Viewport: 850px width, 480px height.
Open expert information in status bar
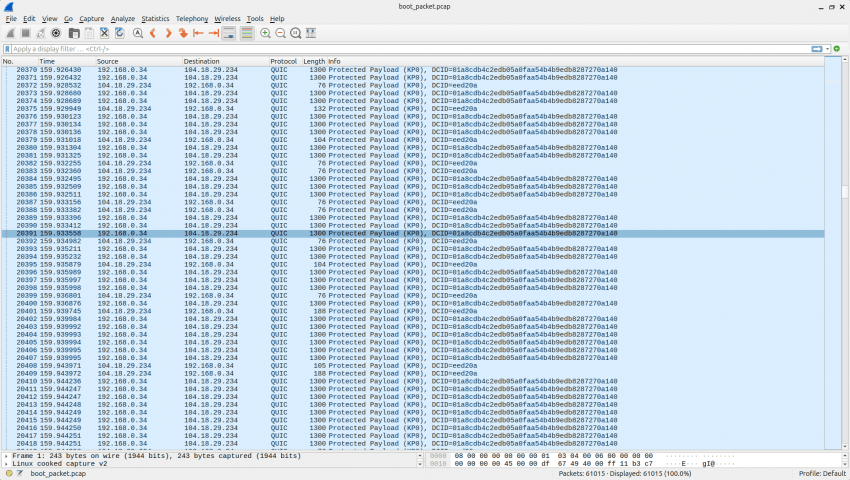point(7,473)
